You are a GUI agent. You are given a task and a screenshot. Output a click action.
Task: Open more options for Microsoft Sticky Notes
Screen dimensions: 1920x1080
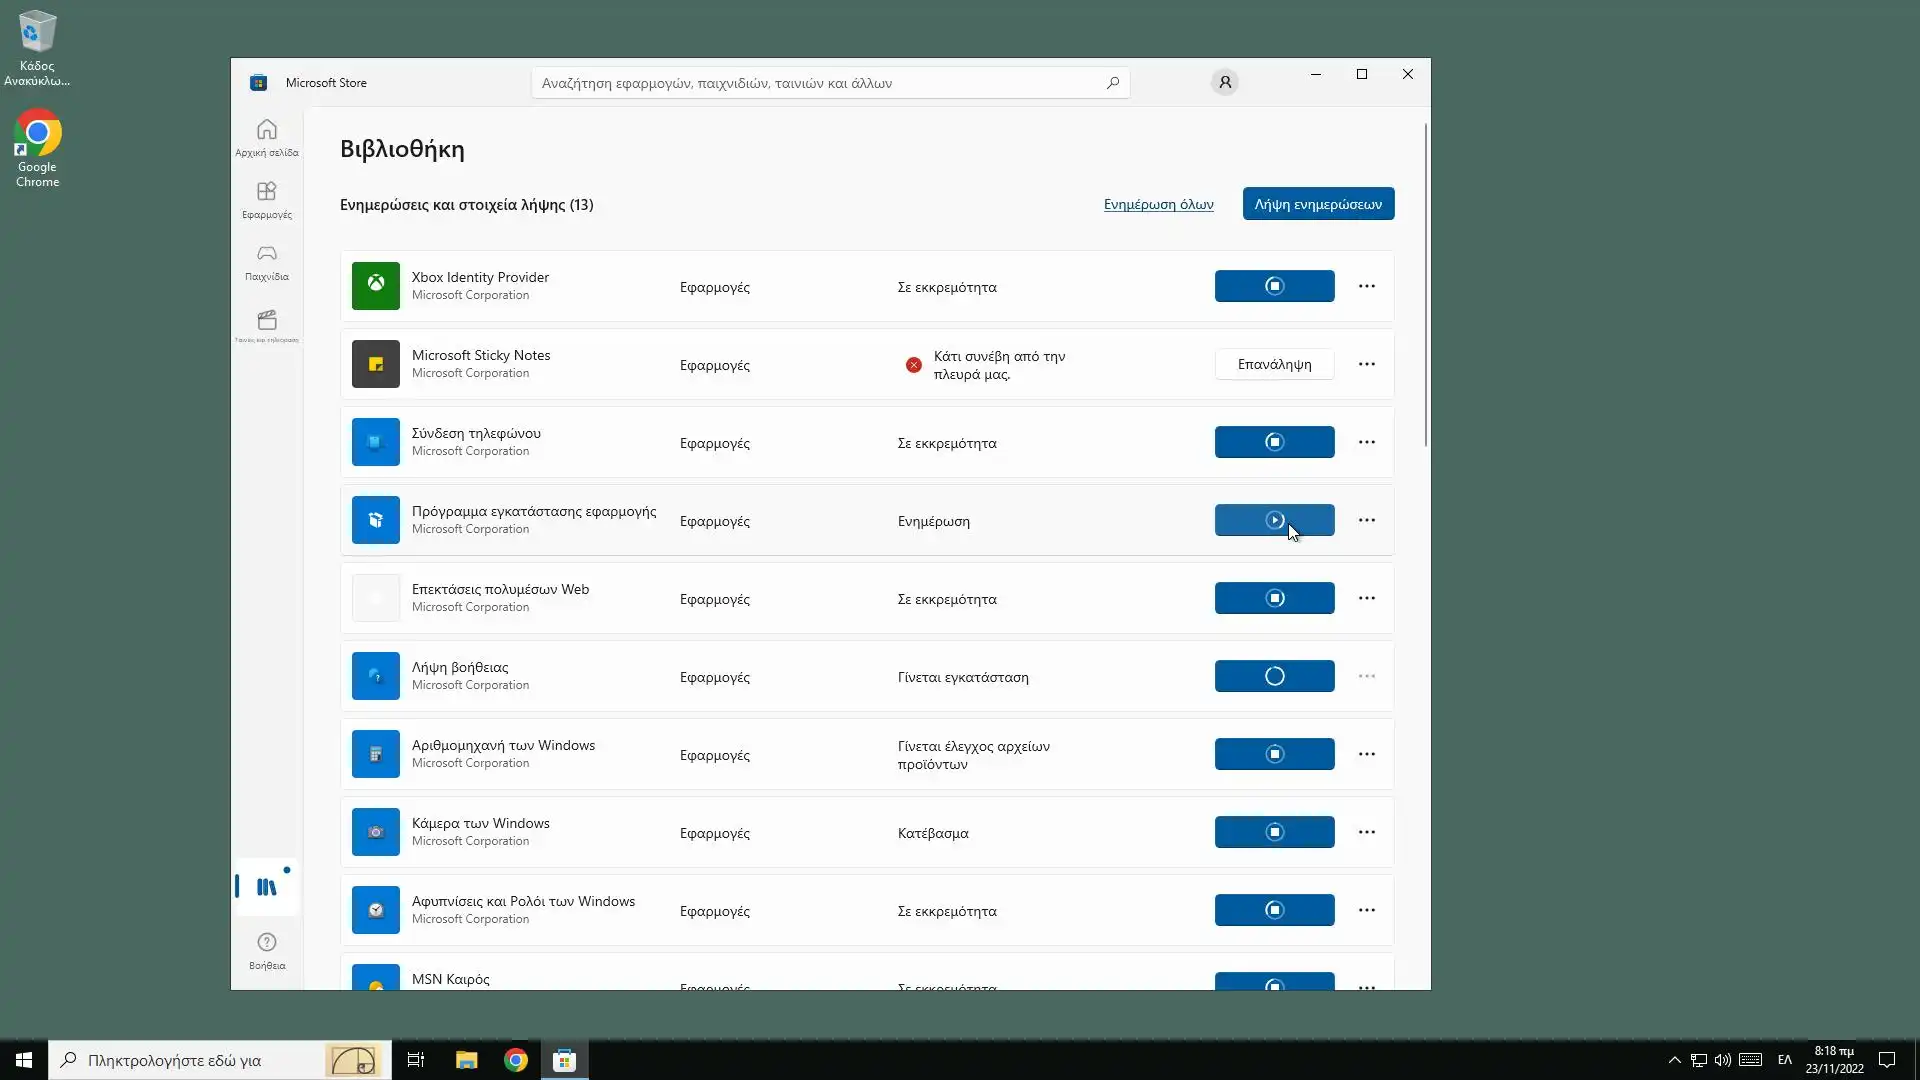(x=1366, y=364)
